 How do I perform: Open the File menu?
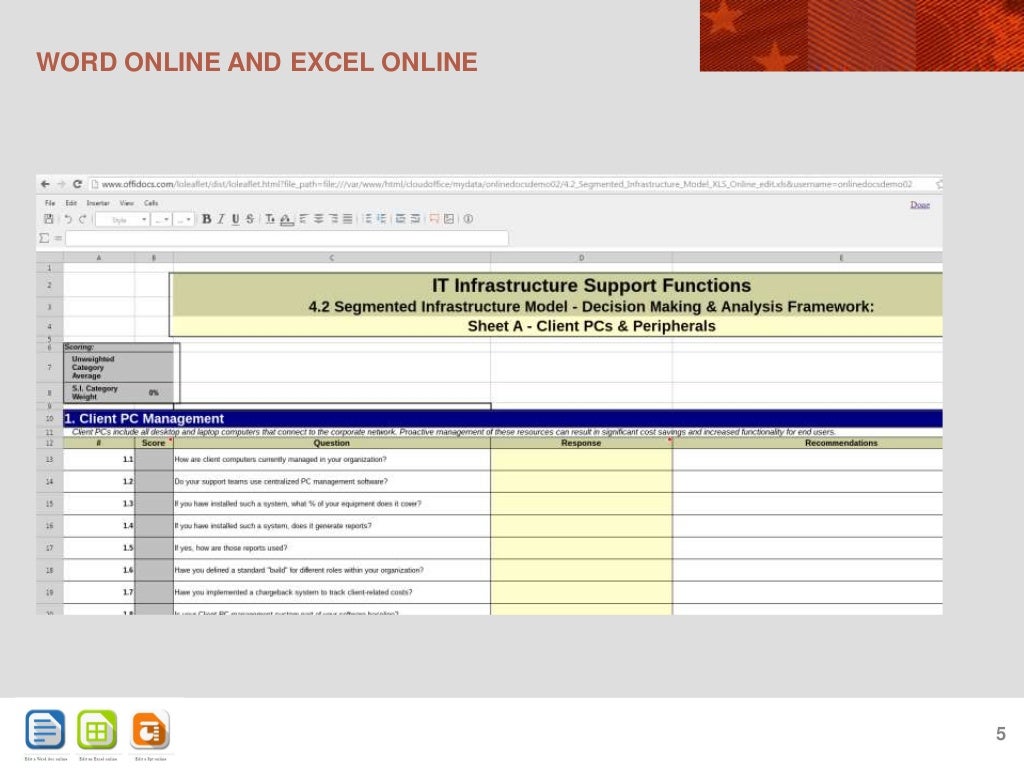50,203
